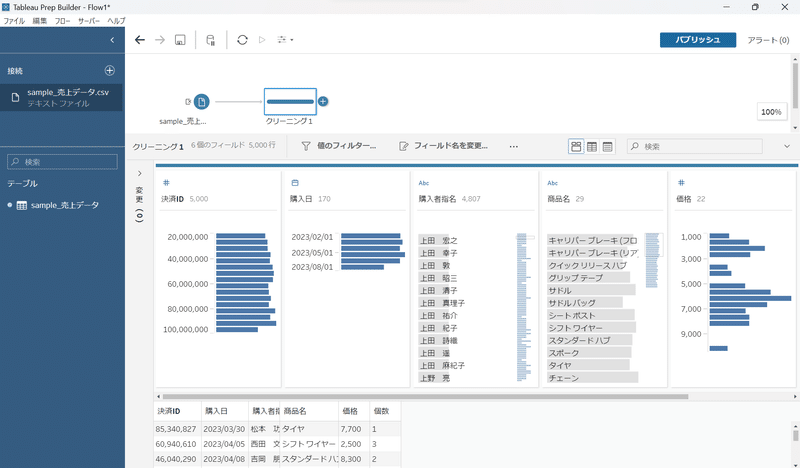The image size is (800, 468).
Task: Click the redo forward arrow
Action: point(160,40)
